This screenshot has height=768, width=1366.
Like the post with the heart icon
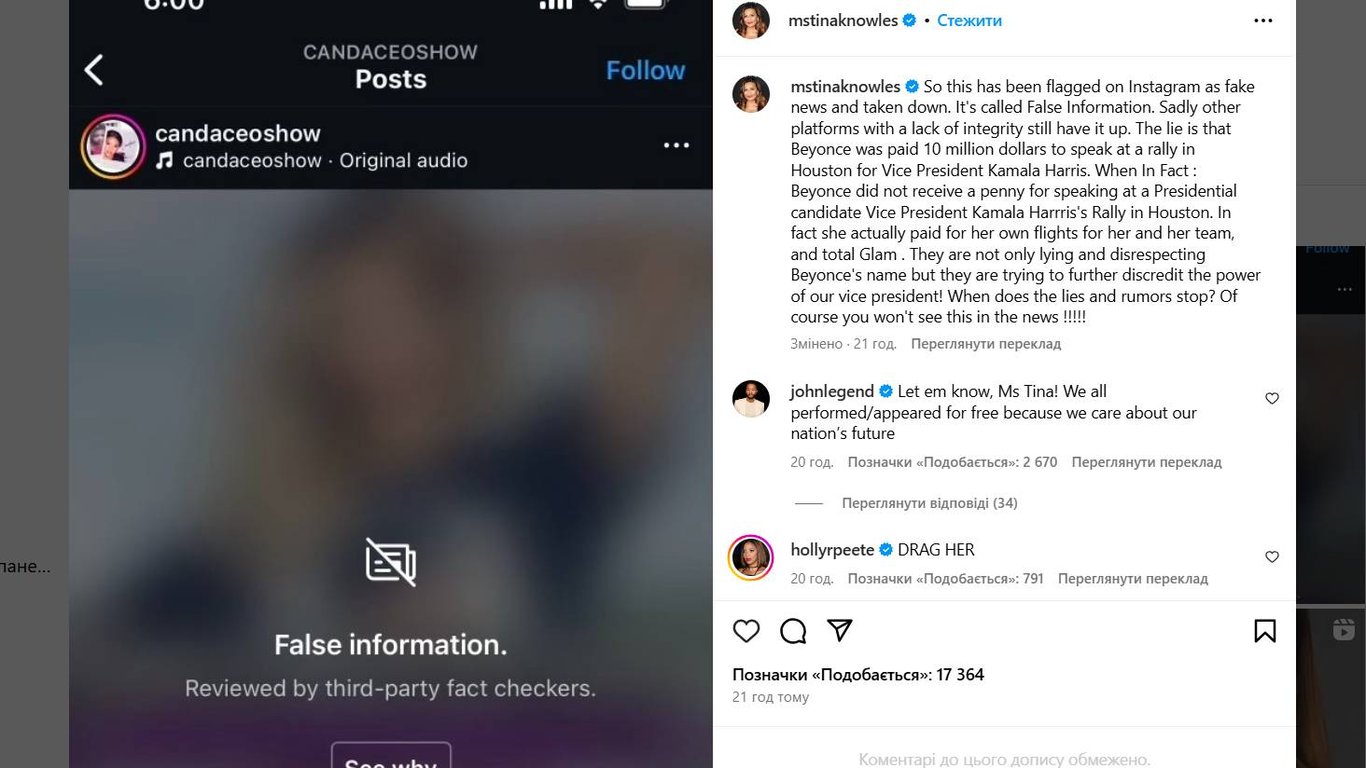[746, 631]
